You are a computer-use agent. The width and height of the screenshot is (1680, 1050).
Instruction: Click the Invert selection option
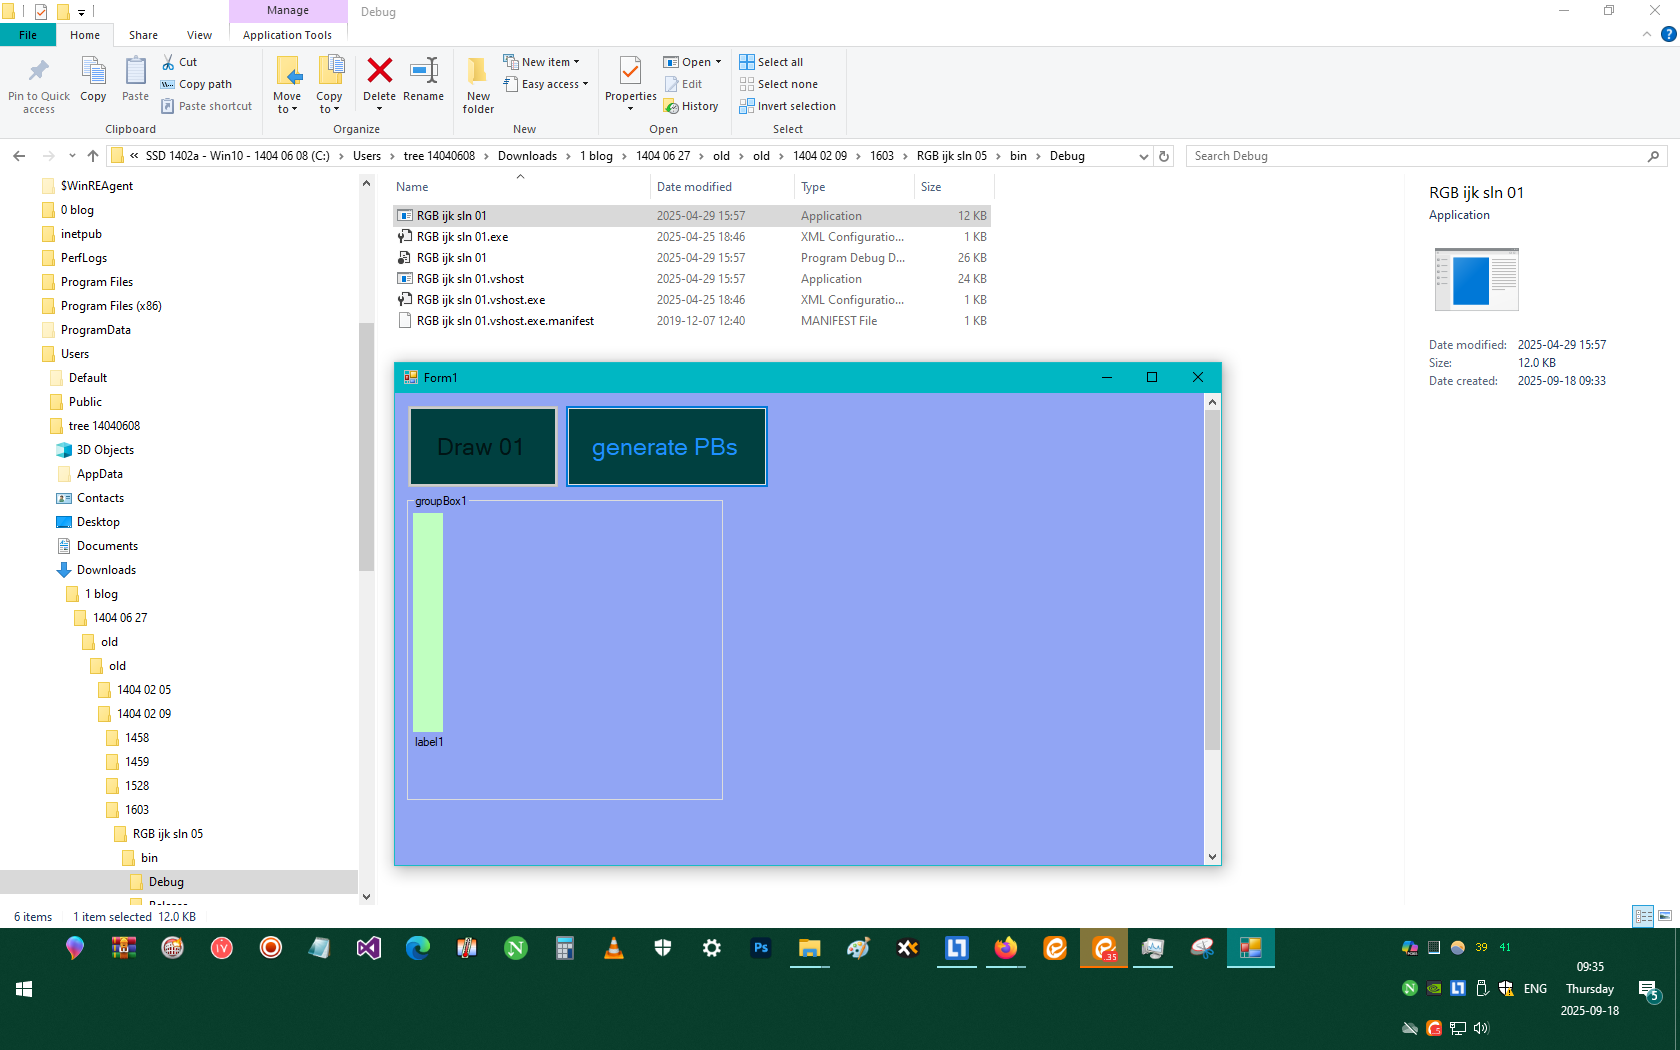pyautogui.click(x=787, y=106)
